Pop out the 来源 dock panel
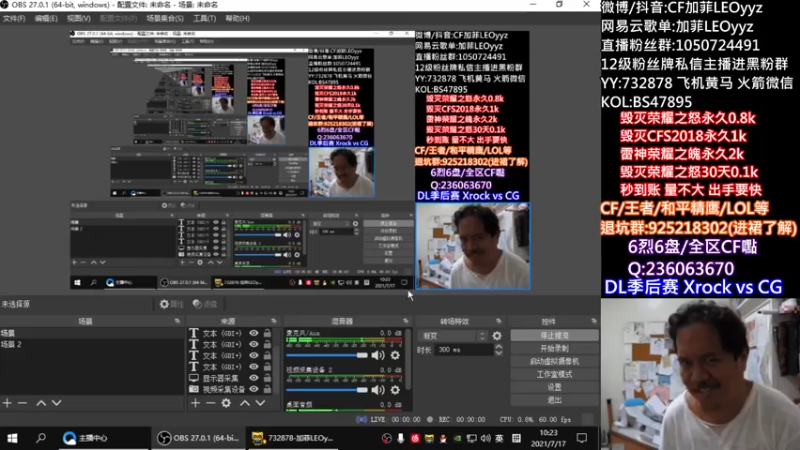Viewport: 800px width, 450px height. 273,321
